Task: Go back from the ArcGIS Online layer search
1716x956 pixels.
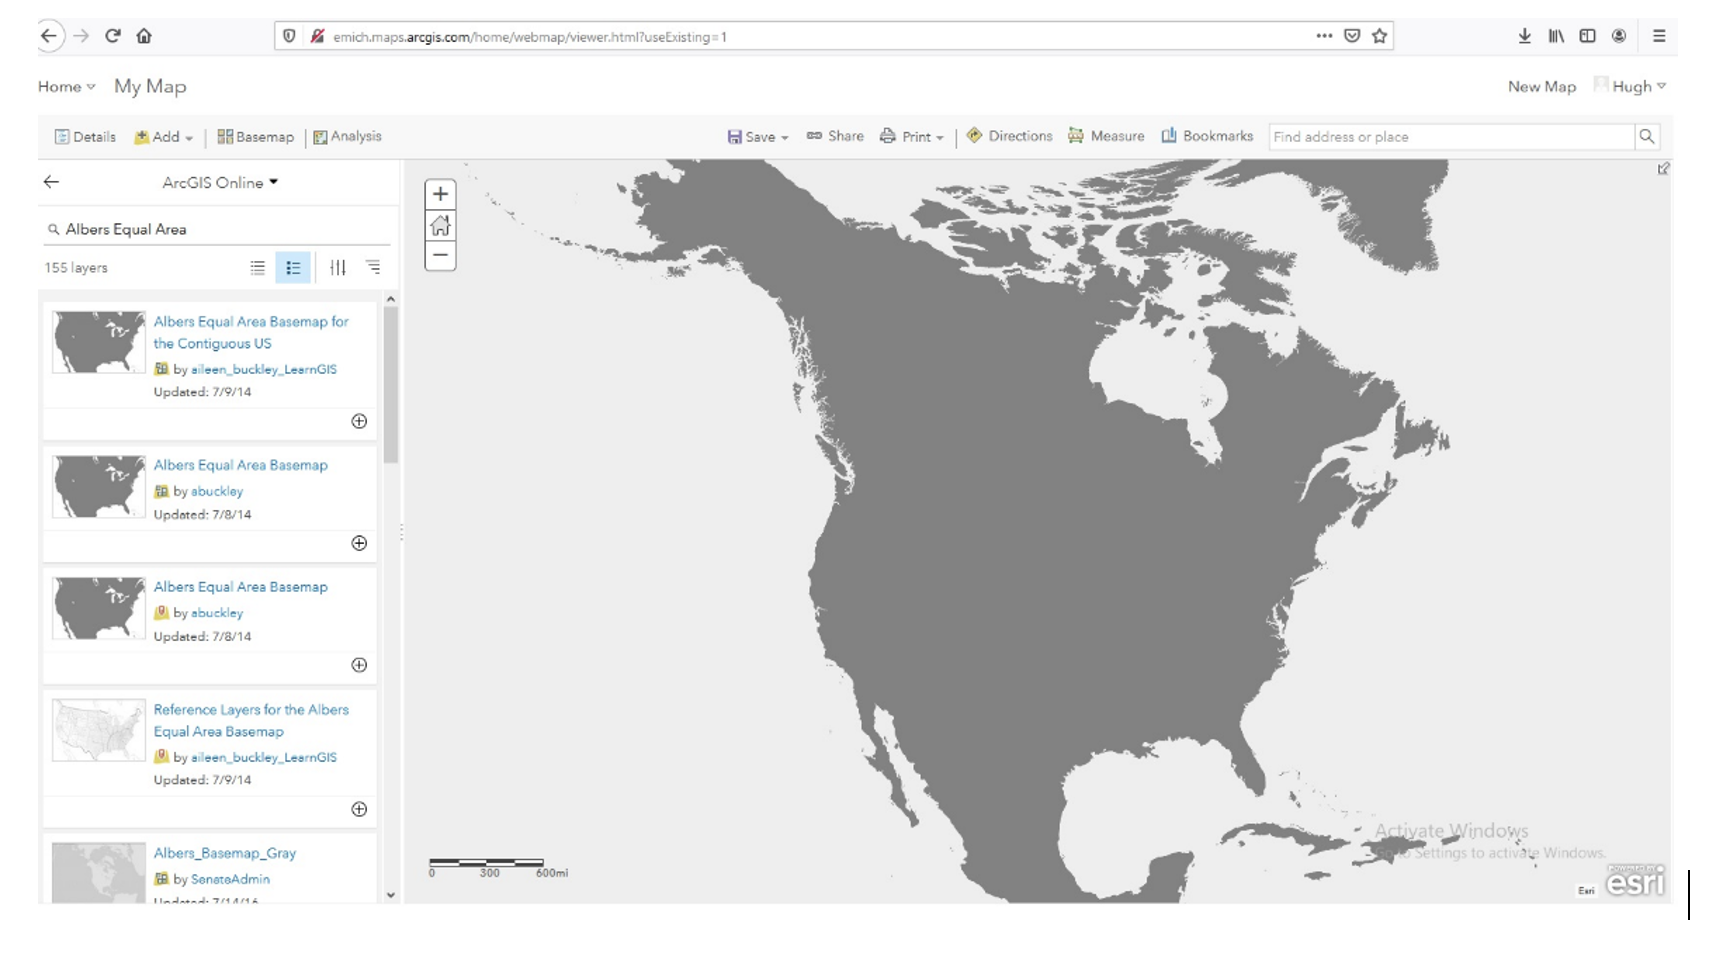Action: tap(51, 182)
